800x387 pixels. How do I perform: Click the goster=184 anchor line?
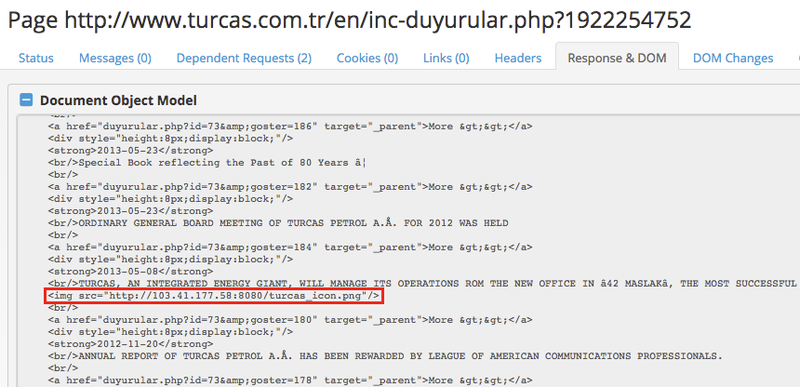tap(290, 247)
